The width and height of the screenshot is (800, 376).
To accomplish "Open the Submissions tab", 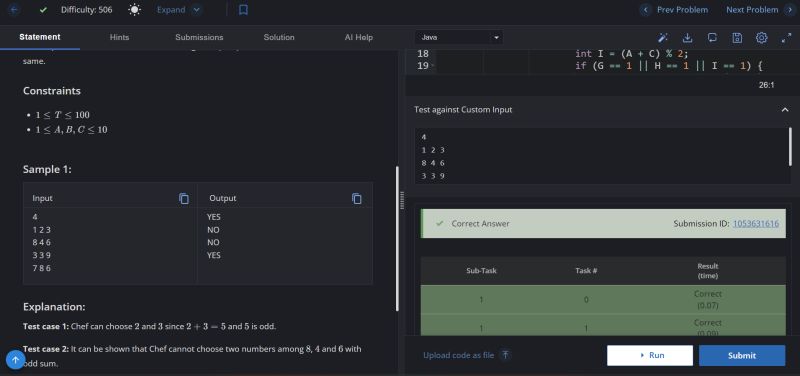I will pos(199,37).
